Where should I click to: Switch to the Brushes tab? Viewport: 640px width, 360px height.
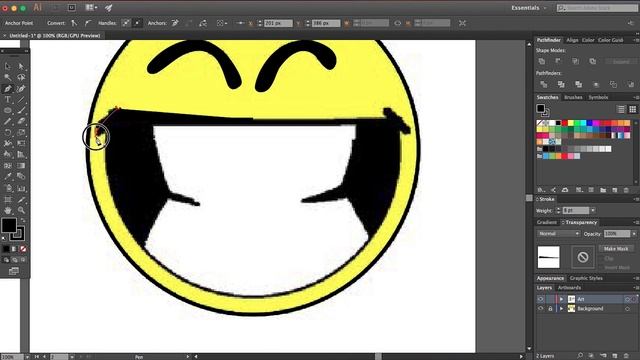point(573,98)
